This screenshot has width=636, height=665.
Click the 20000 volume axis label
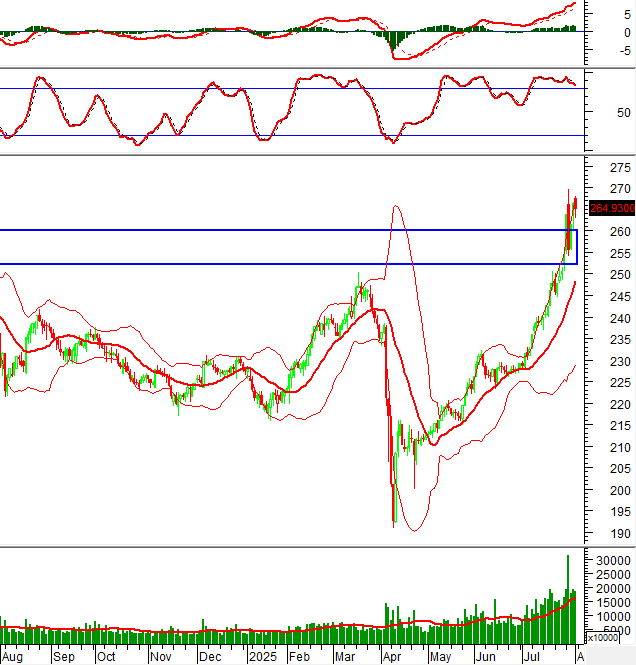click(x=613, y=589)
